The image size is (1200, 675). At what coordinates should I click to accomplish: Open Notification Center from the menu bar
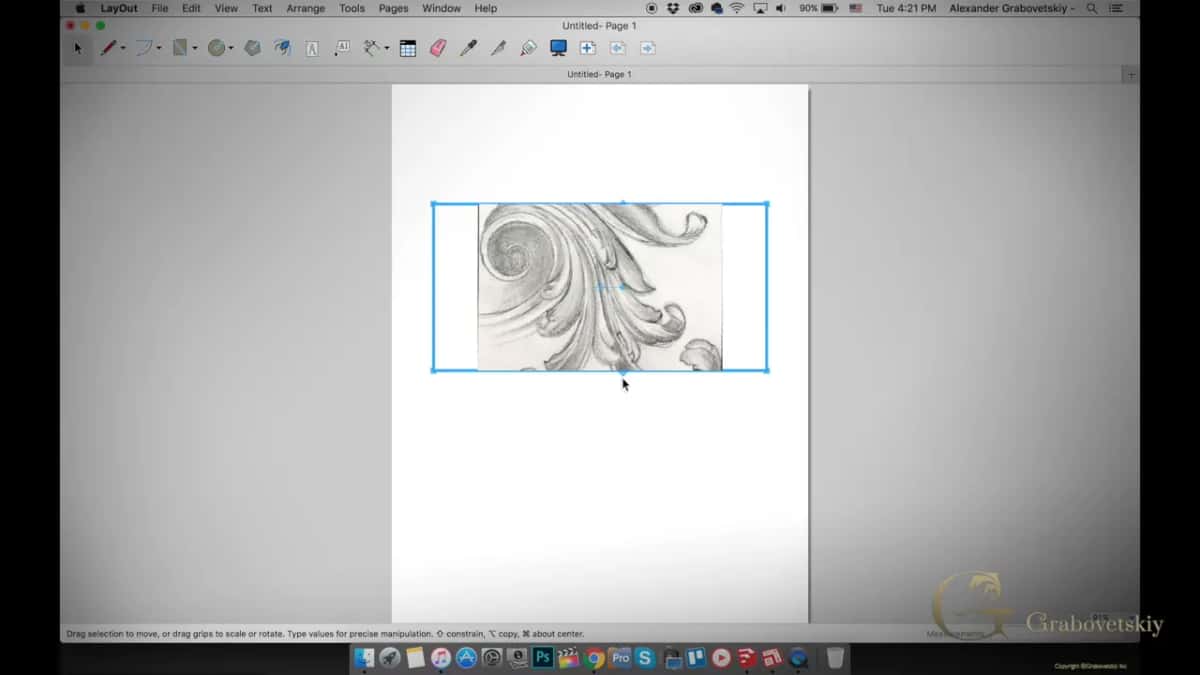(1117, 8)
